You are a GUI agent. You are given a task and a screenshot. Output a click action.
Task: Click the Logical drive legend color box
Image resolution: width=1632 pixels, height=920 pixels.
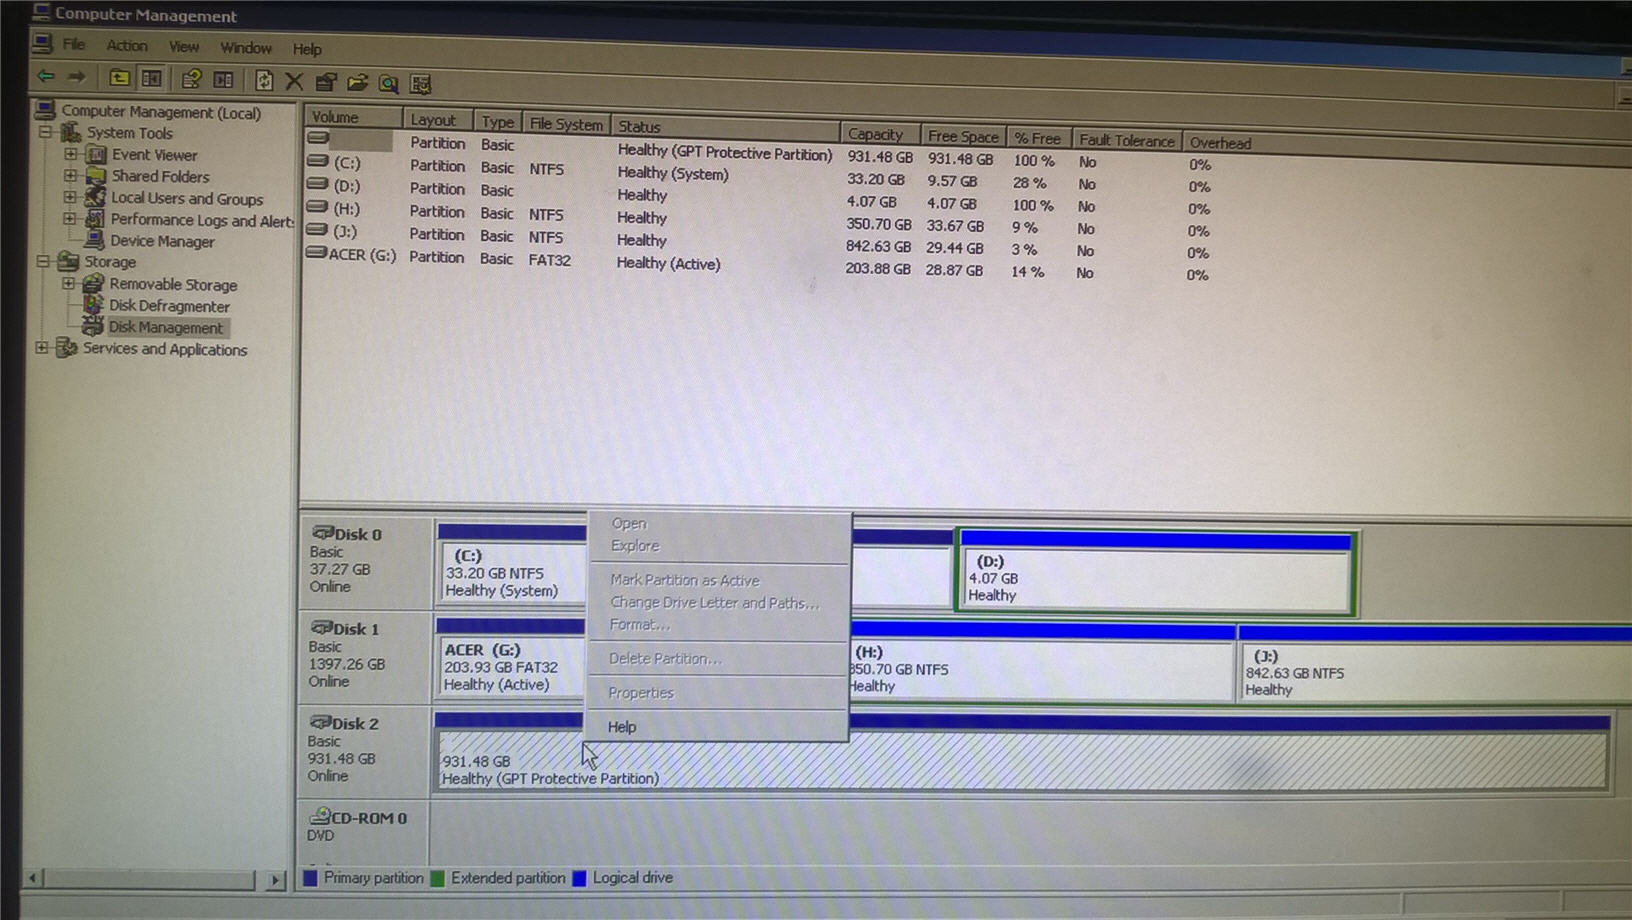pos(579,878)
